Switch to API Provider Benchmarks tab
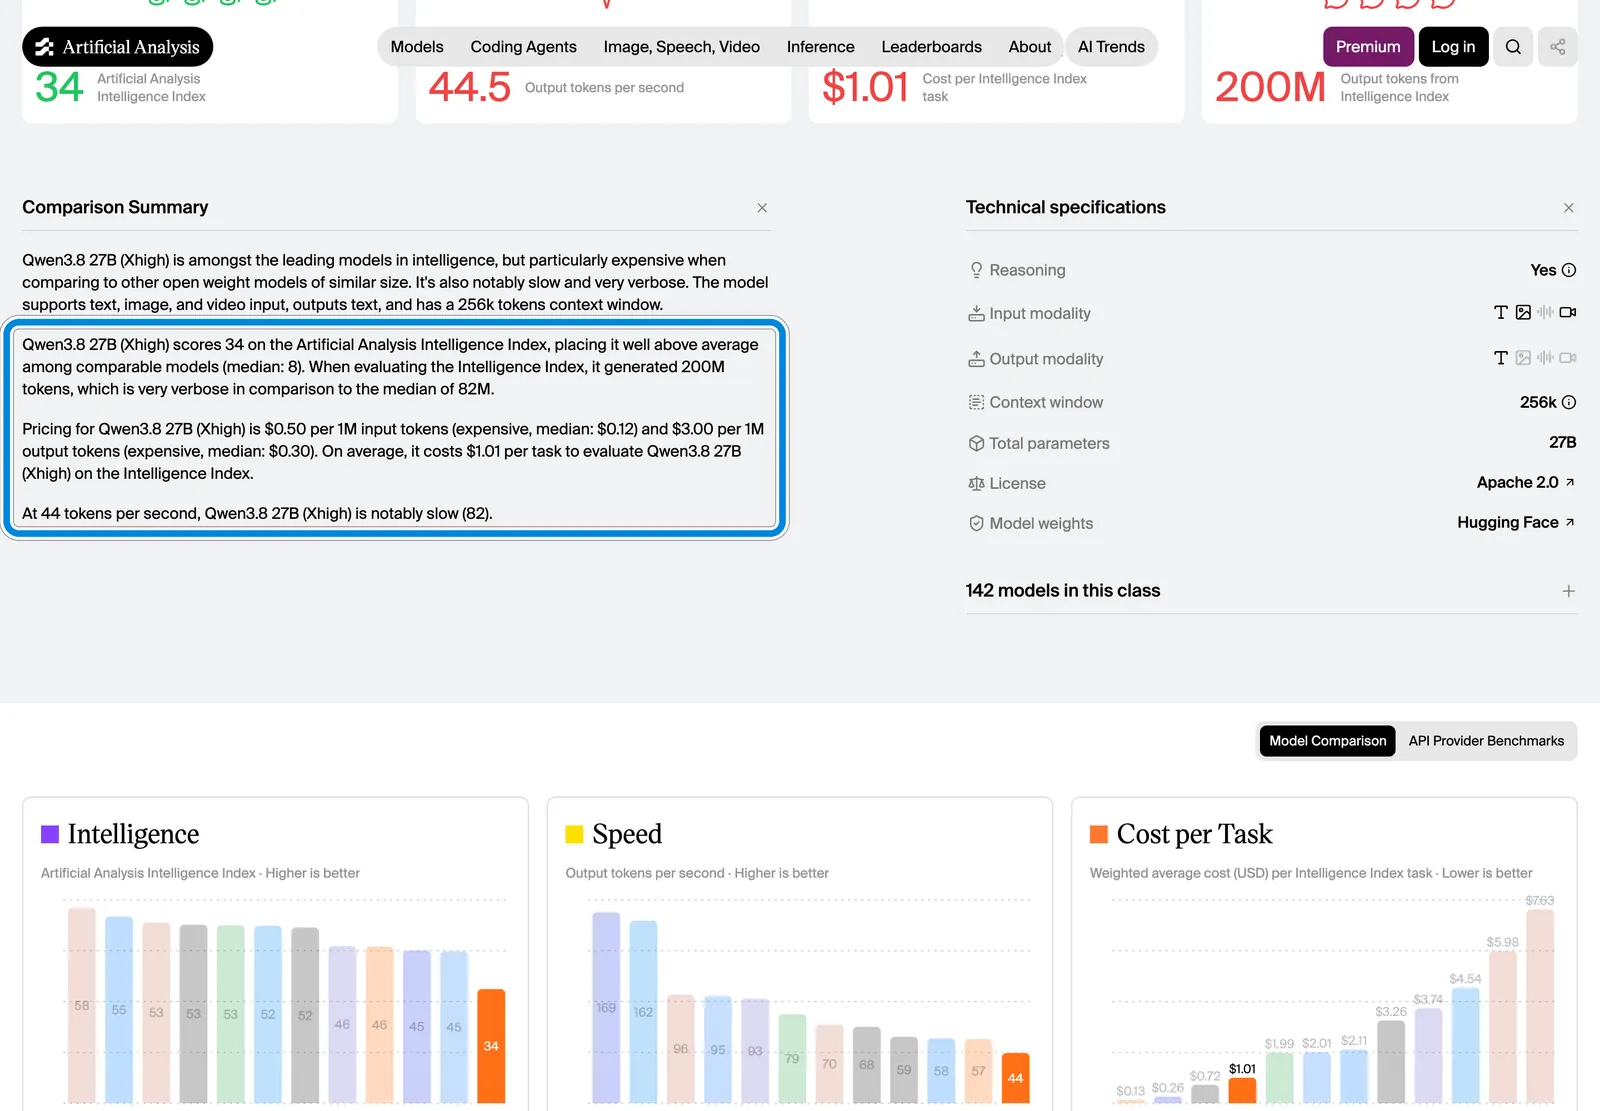Image resolution: width=1600 pixels, height=1111 pixels. (x=1486, y=741)
